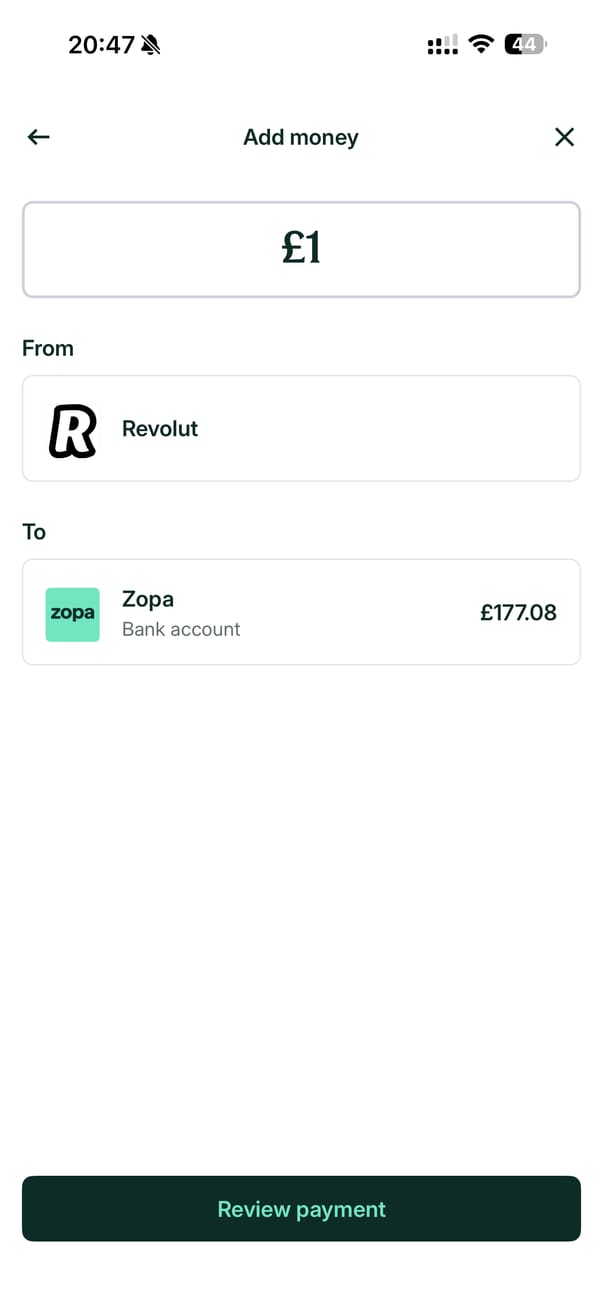Viewport: 603px width, 1310px height.
Task: Tap the To section label
Action: [x=34, y=532]
